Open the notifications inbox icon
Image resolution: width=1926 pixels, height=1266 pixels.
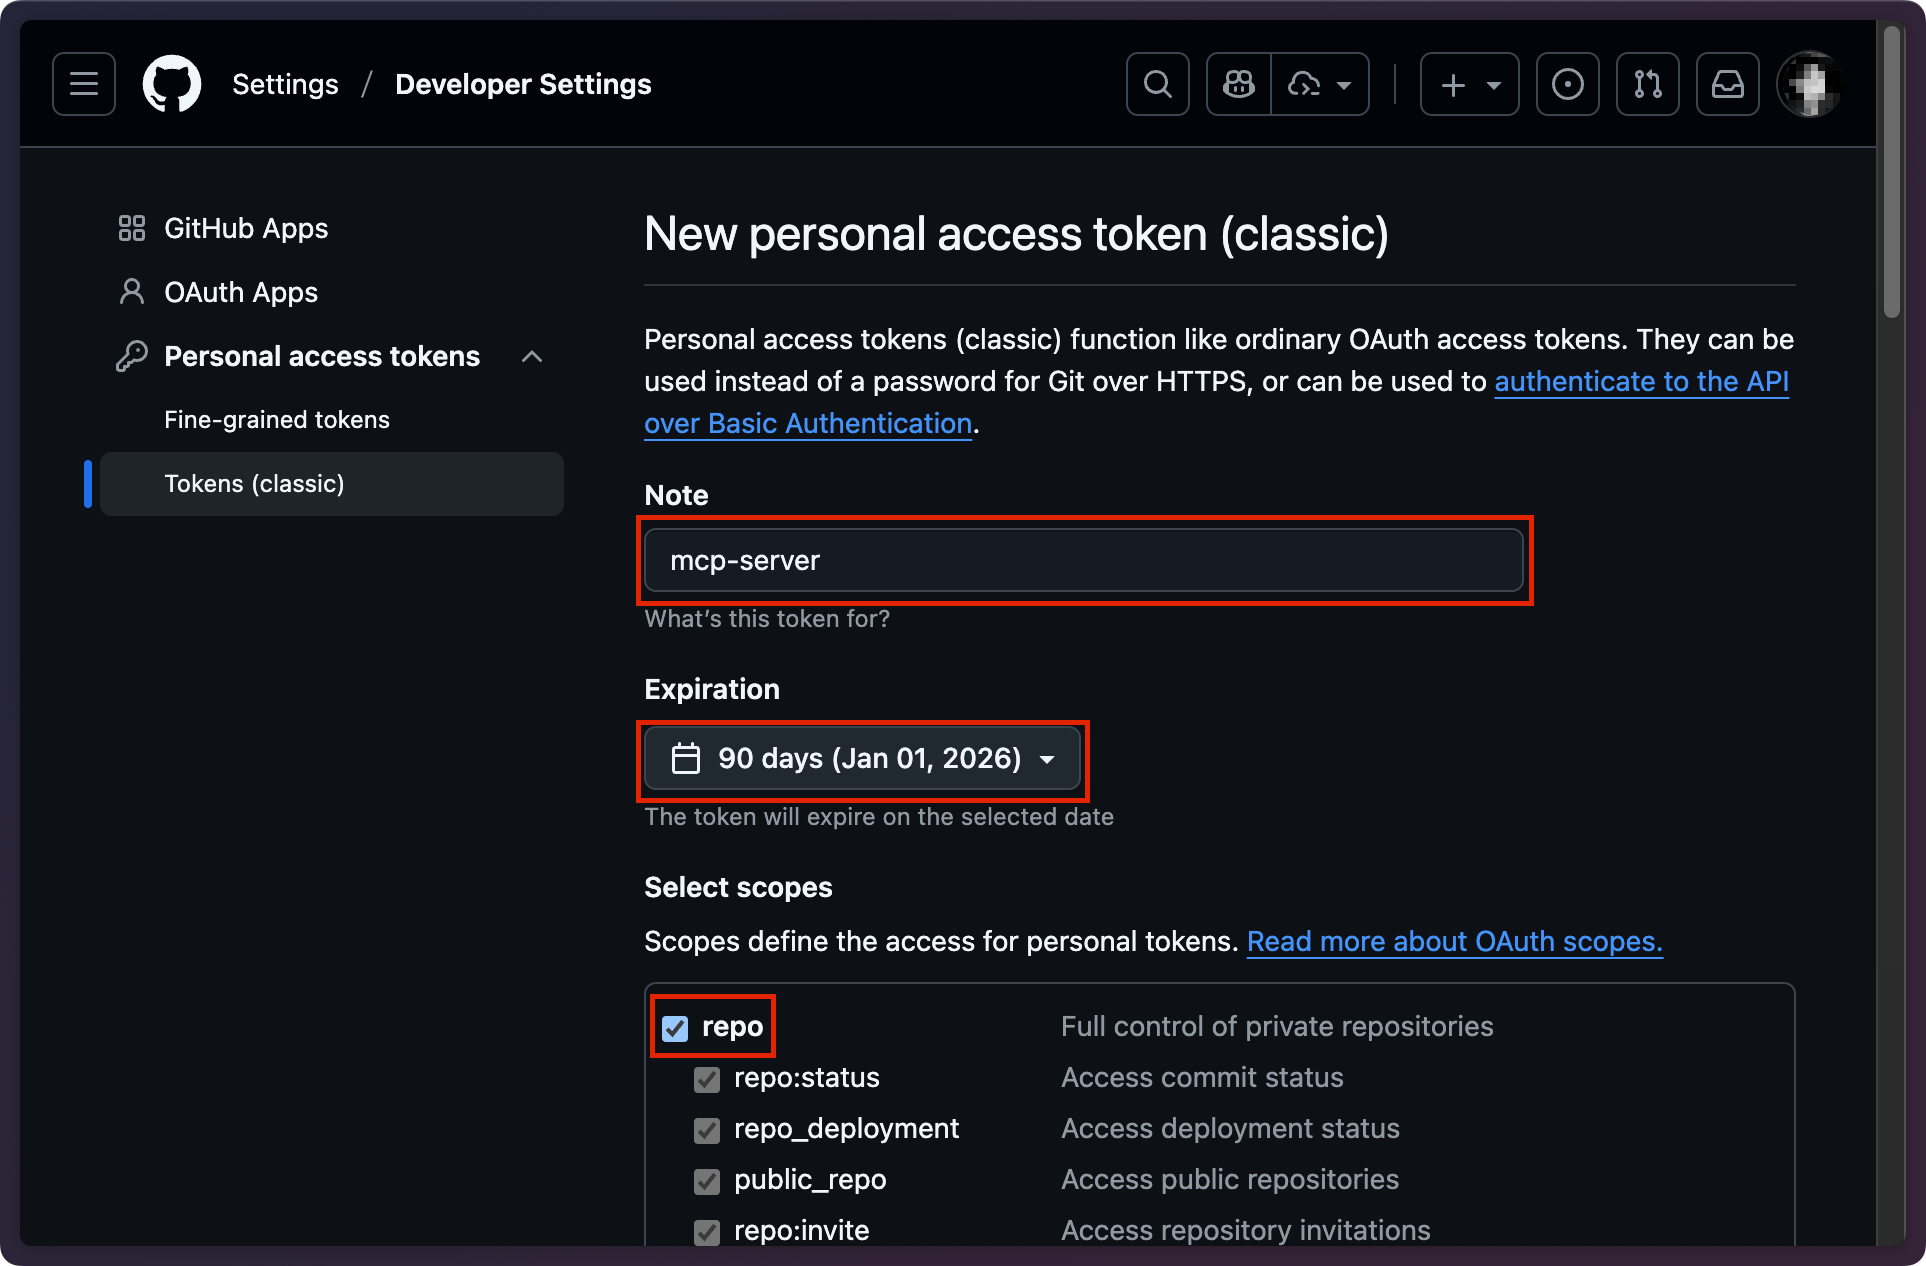(x=1727, y=84)
